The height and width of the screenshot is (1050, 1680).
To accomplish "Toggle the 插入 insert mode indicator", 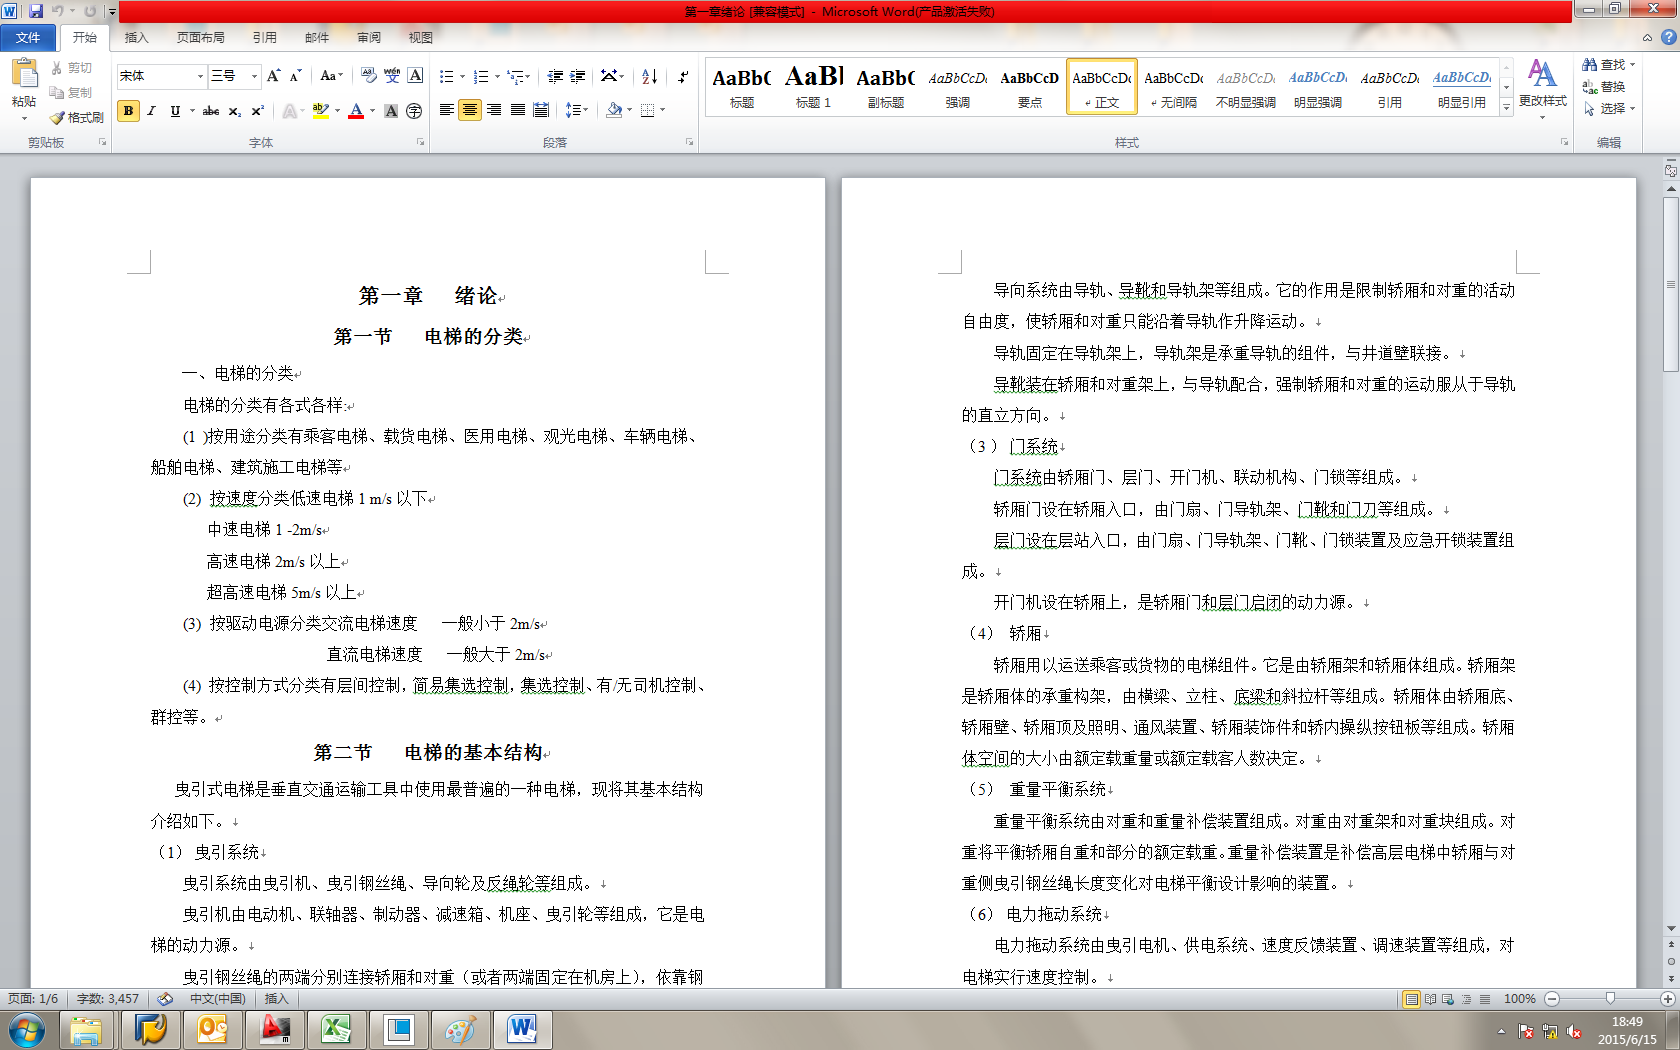I will click(x=276, y=999).
